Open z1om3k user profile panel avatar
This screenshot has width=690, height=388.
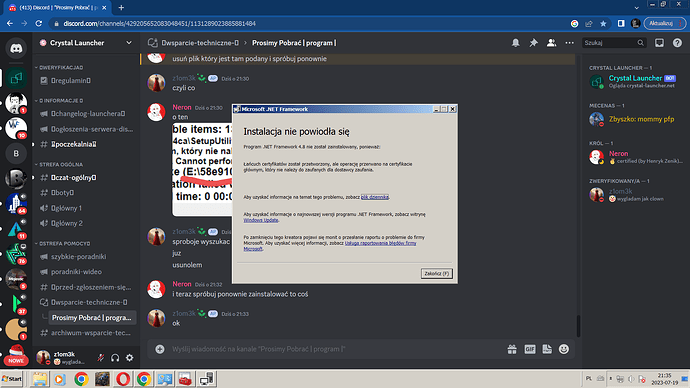[x=43, y=358]
